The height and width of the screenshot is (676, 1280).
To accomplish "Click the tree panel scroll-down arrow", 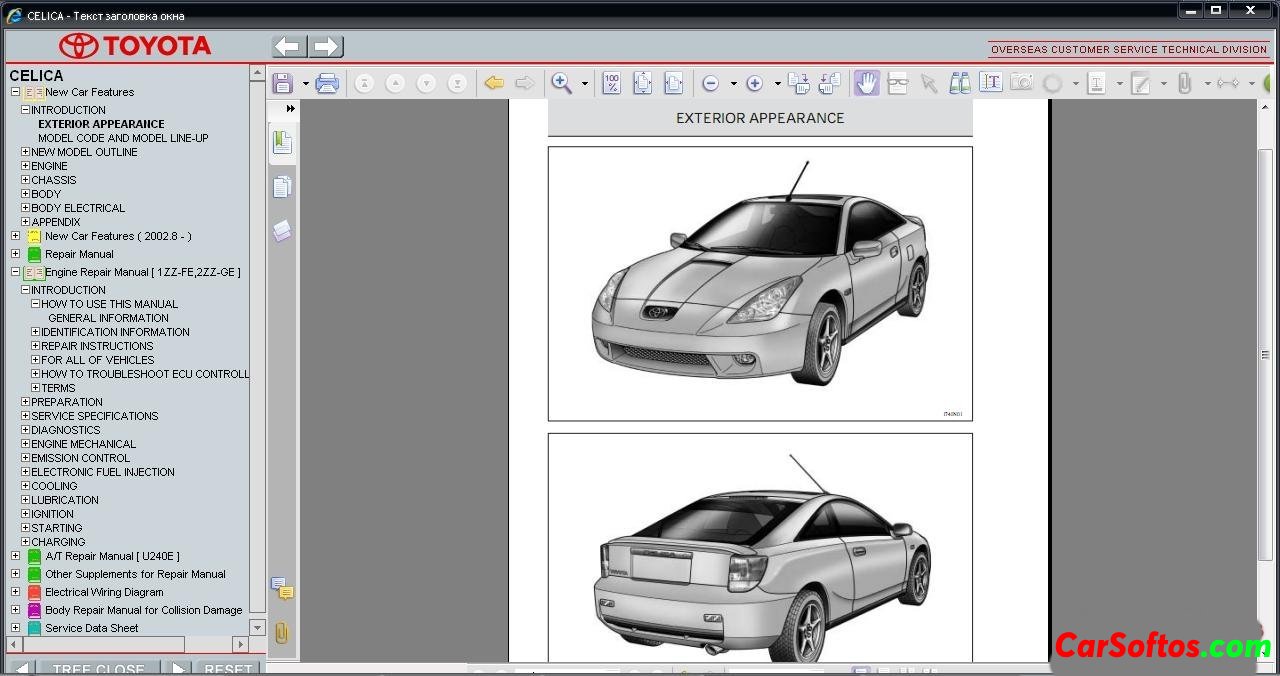I will point(257,628).
